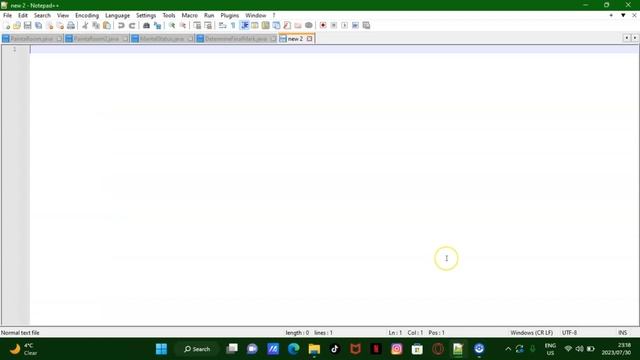Show the Document Map panel icon
This screenshot has height=360, width=640.
265,25
